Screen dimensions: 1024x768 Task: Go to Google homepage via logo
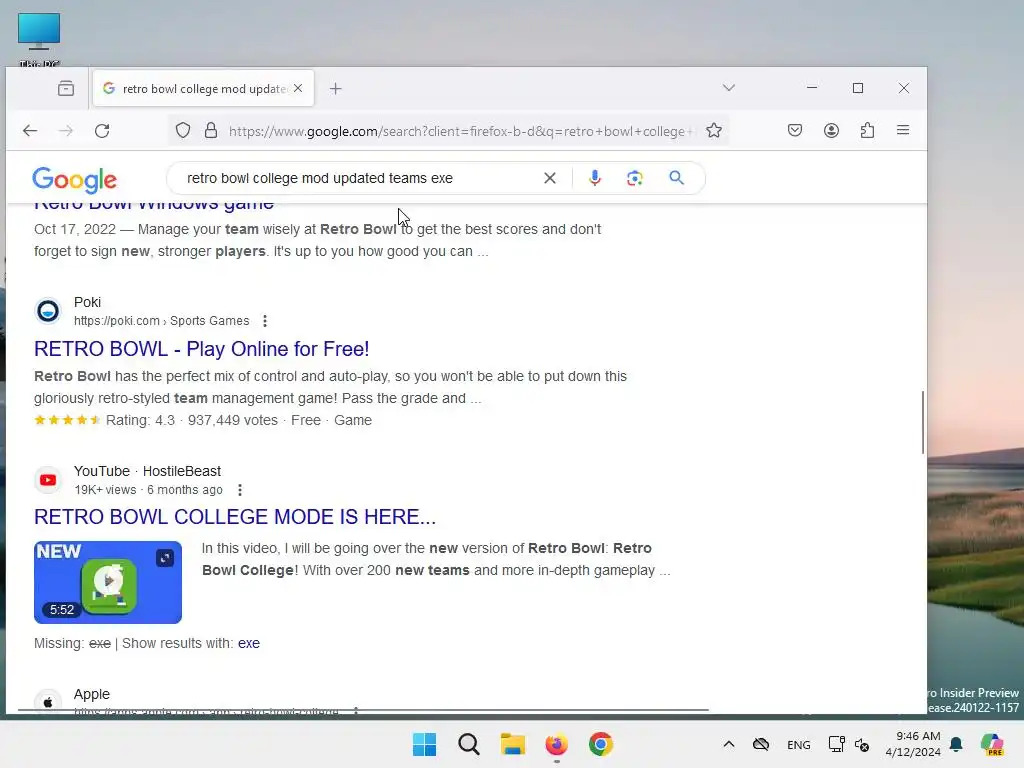[x=74, y=180]
